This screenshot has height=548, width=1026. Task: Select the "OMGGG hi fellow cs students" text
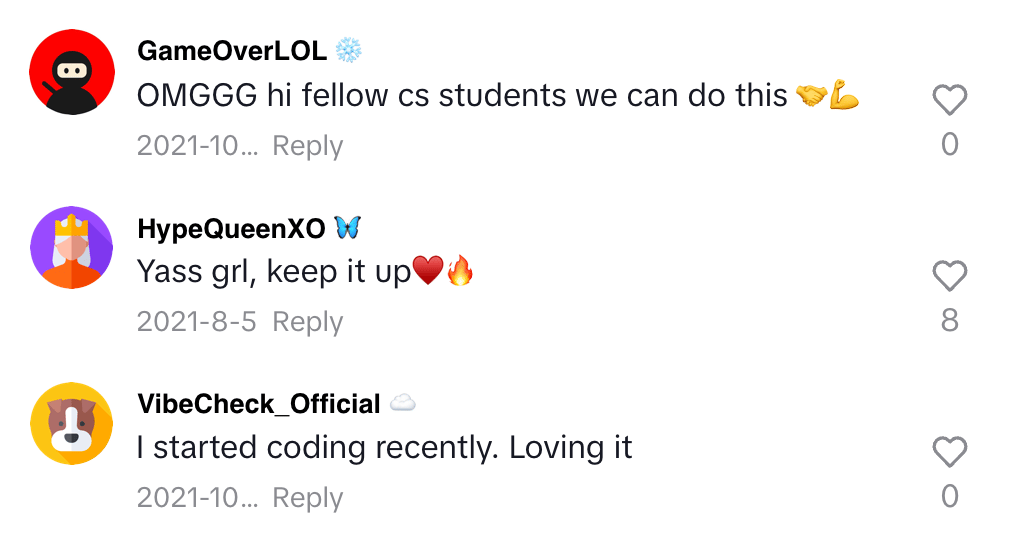coord(462,96)
